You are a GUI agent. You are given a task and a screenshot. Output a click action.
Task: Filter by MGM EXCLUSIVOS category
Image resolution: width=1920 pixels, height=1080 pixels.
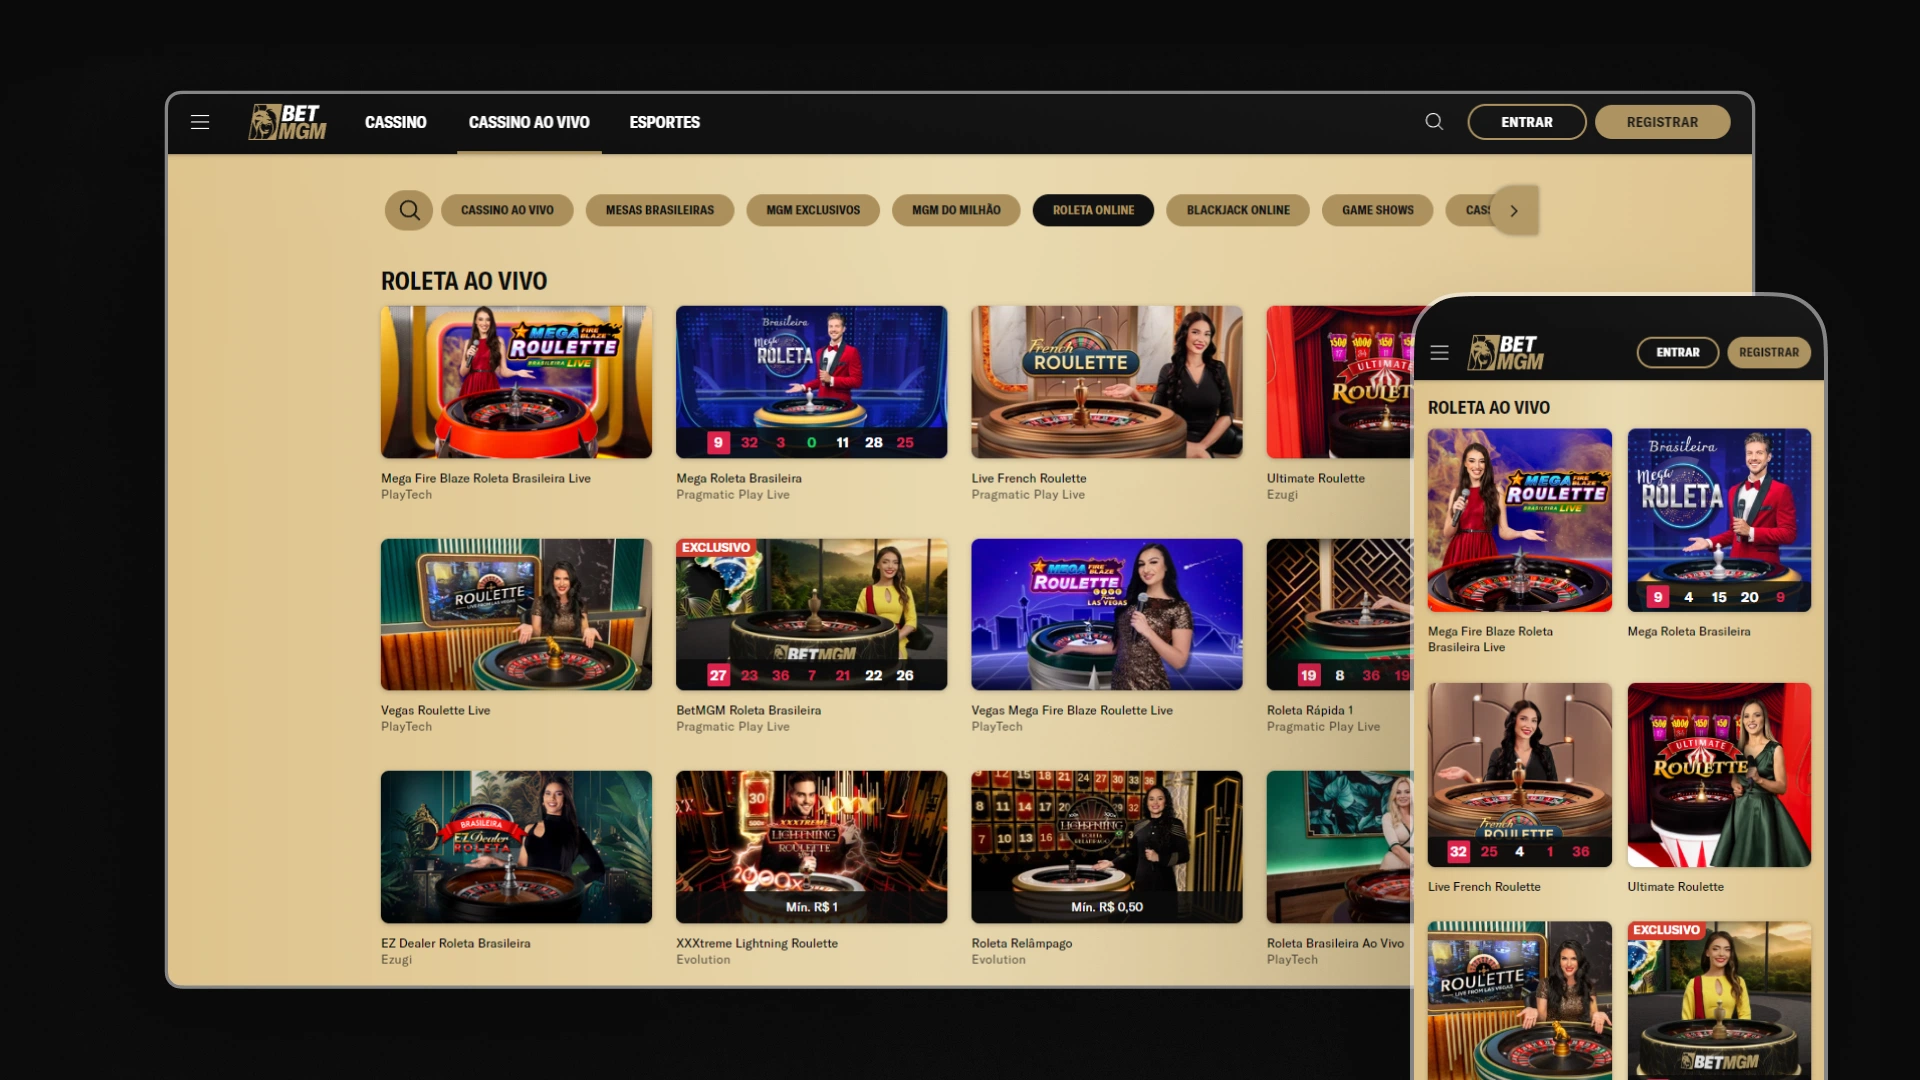pyautogui.click(x=813, y=210)
